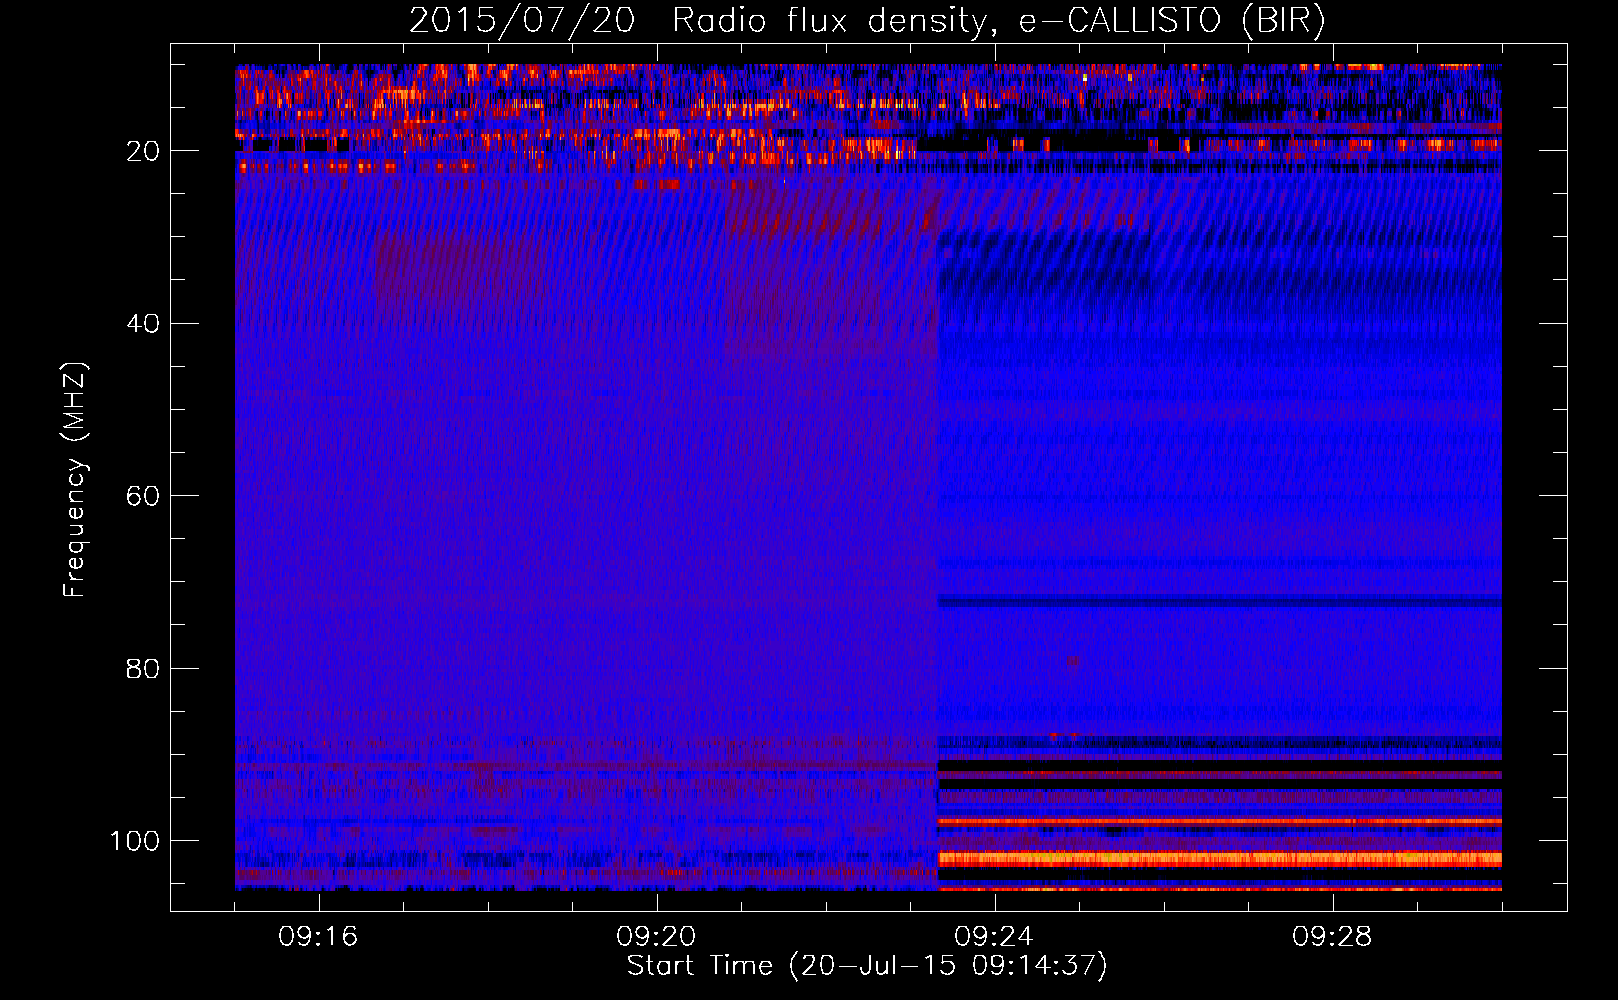The width and height of the screenshot is (1618, 1000).
Task: Click the '09:16' time tick label
Action: pos(318,937)
